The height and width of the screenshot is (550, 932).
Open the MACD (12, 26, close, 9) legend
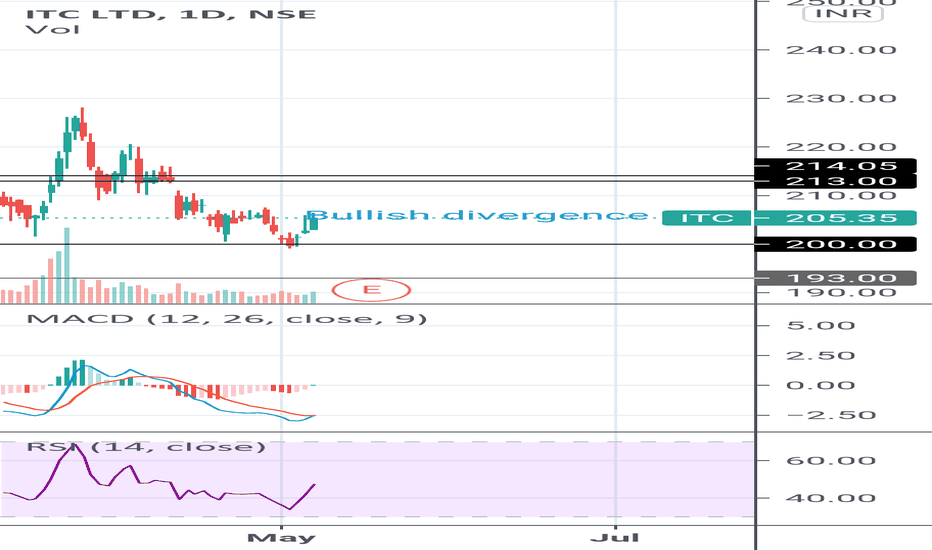coord(227,319)
